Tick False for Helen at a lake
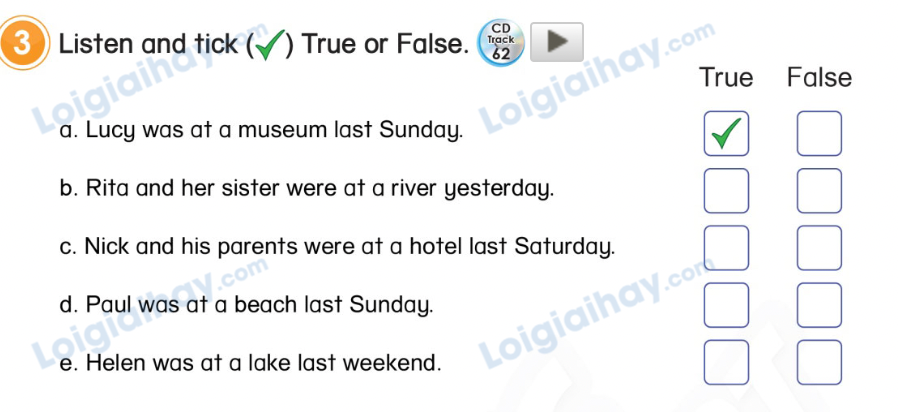The height and width of the screenshot is (412, 898). coord(819,362)
